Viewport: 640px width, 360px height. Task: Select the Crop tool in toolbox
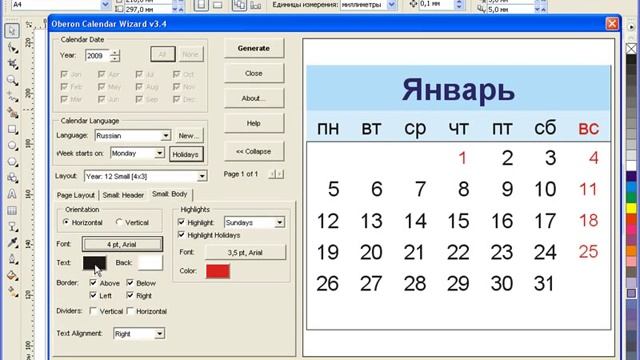click(12, 64)
